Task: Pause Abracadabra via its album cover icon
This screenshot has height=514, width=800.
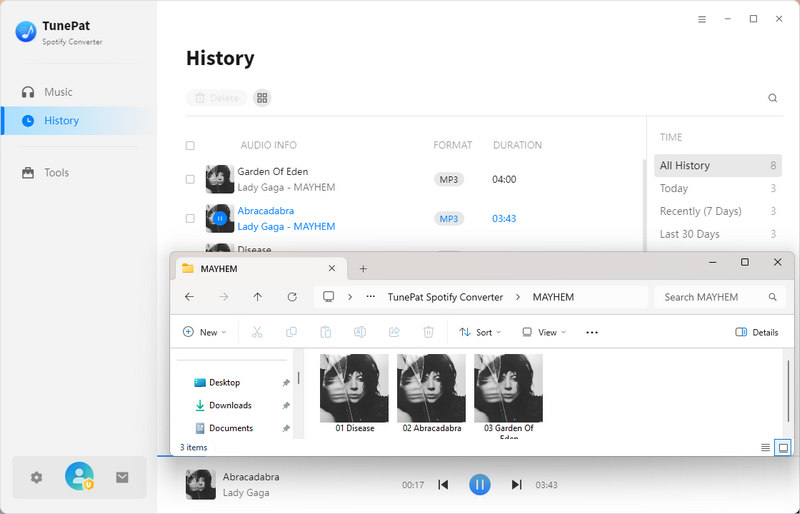Action: (x=219, y=218)
